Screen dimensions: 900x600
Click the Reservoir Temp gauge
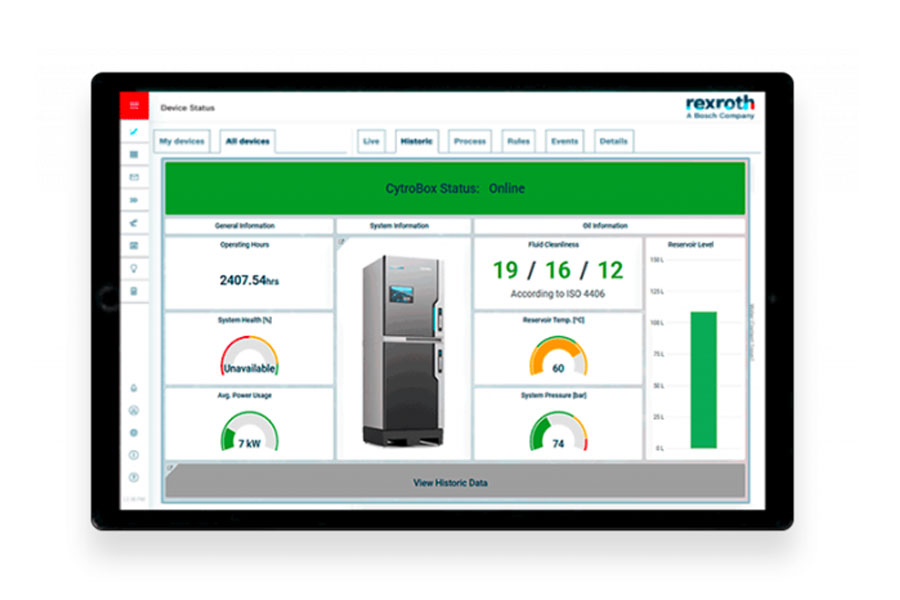(x=558, y=355)
